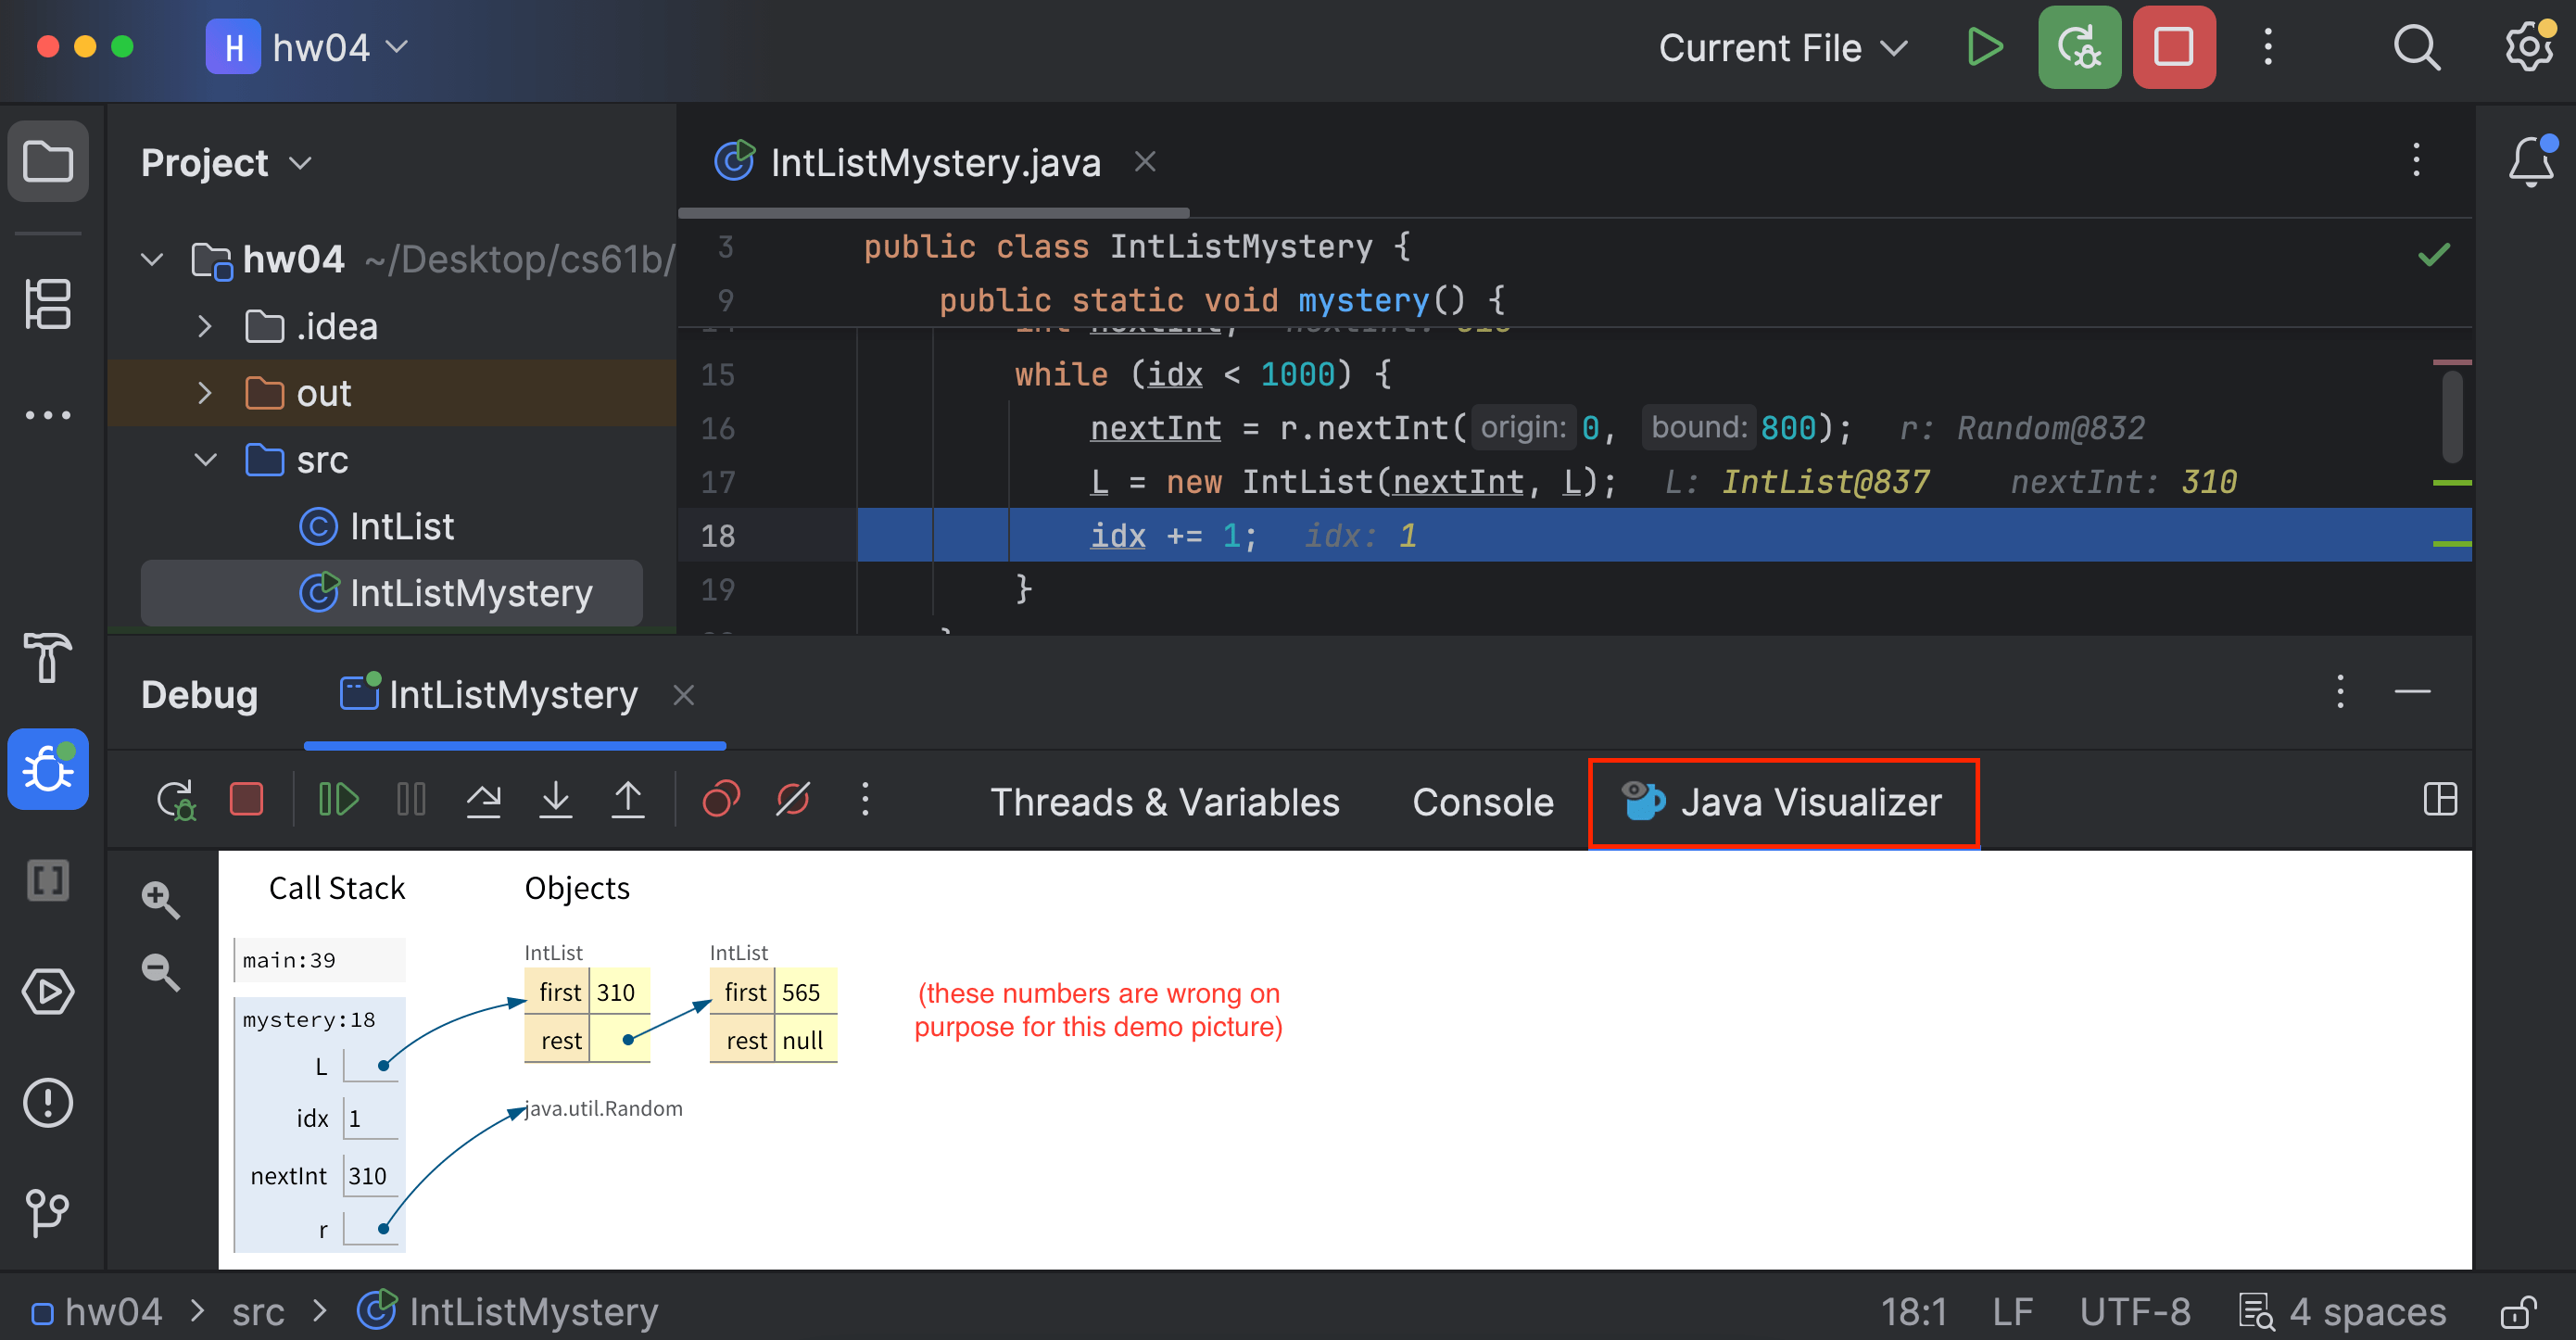Click the Rerun IntListMystery debug icon
This screenshot has width=2576, height=1340.
[176, 799]
